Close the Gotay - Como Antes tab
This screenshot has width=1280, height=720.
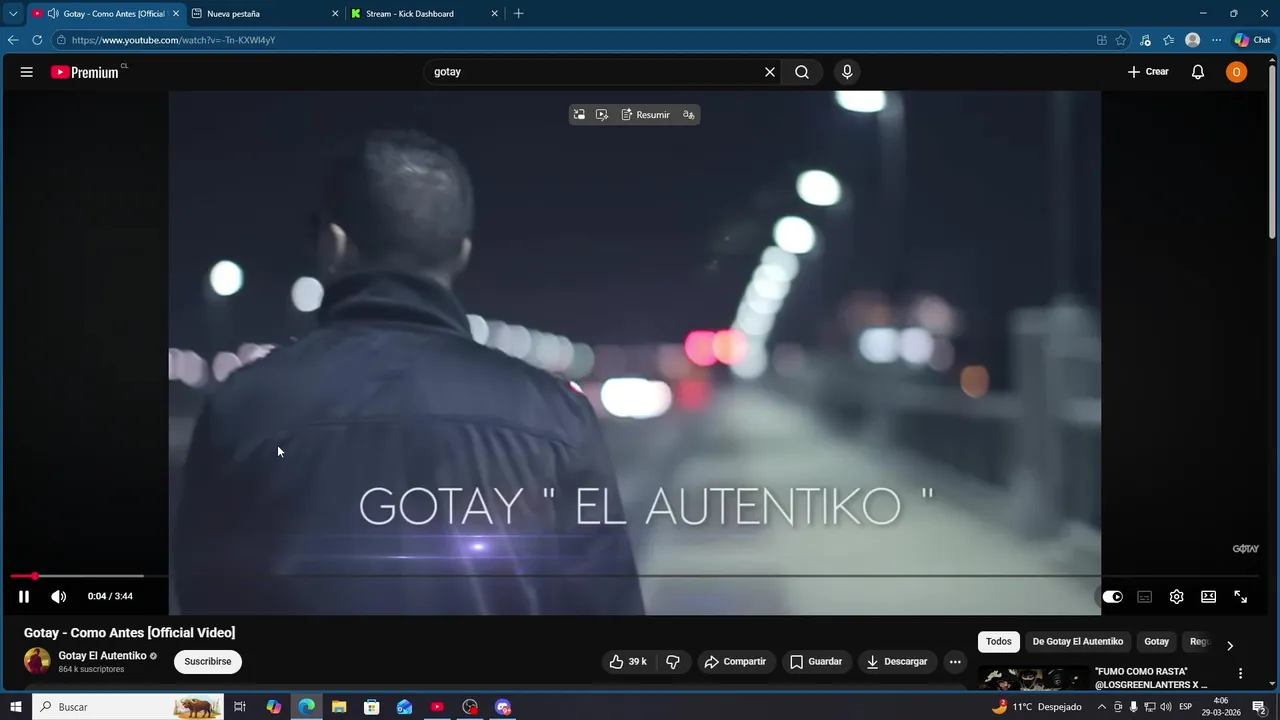pyautogui.click(x=176, y=14)
